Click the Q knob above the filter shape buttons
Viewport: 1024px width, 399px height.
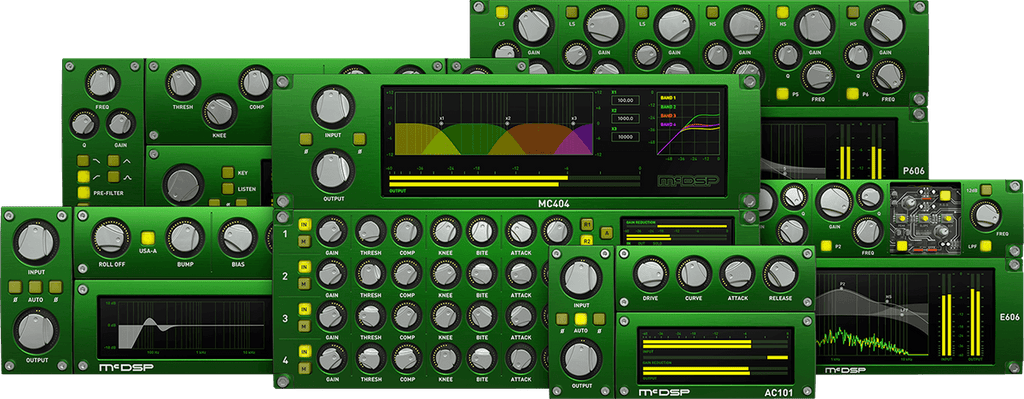(x=84, y=123)
